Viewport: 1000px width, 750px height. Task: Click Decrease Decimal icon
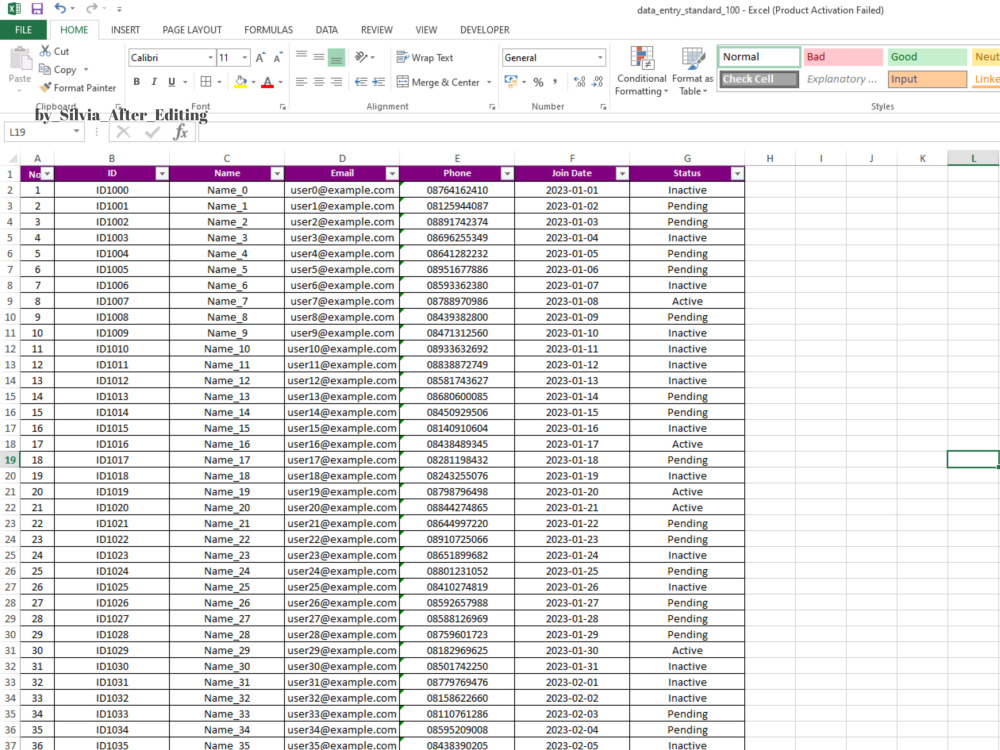click(598, 82)
